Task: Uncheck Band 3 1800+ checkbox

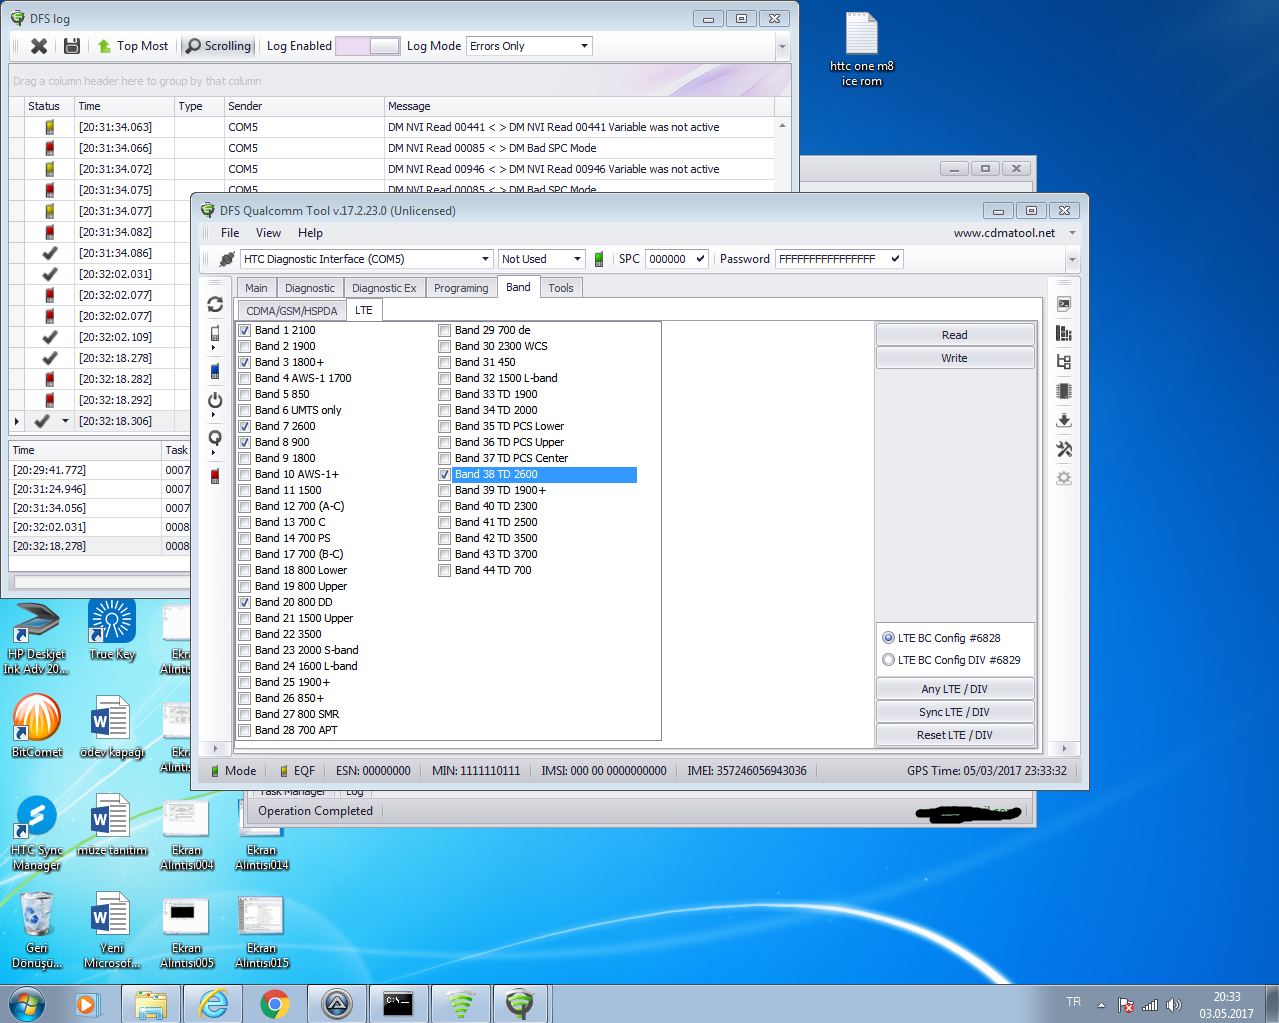Action: coord(245,362)
